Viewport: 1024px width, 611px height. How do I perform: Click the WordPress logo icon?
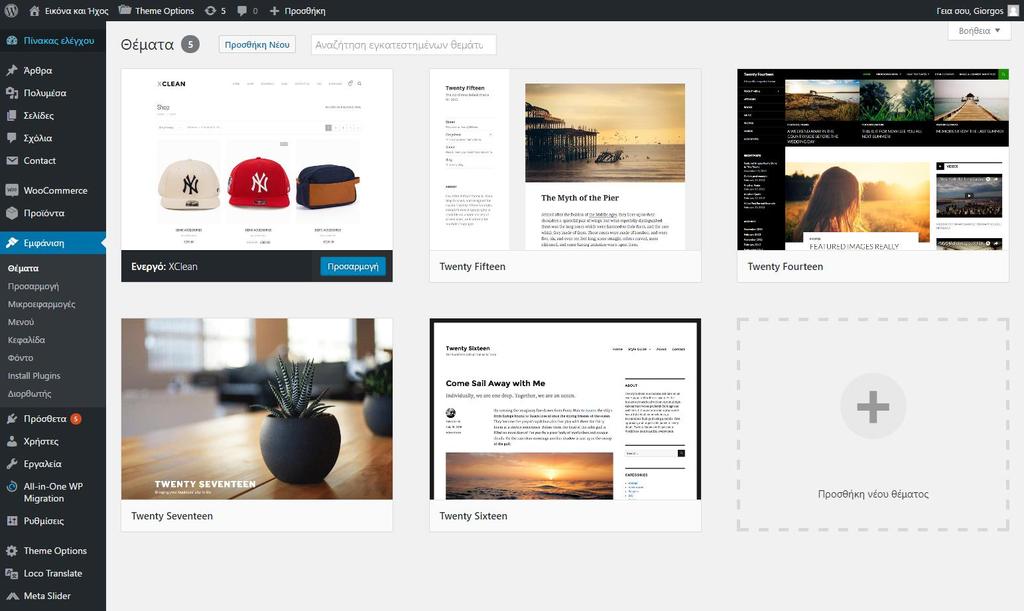pos(11,10)
